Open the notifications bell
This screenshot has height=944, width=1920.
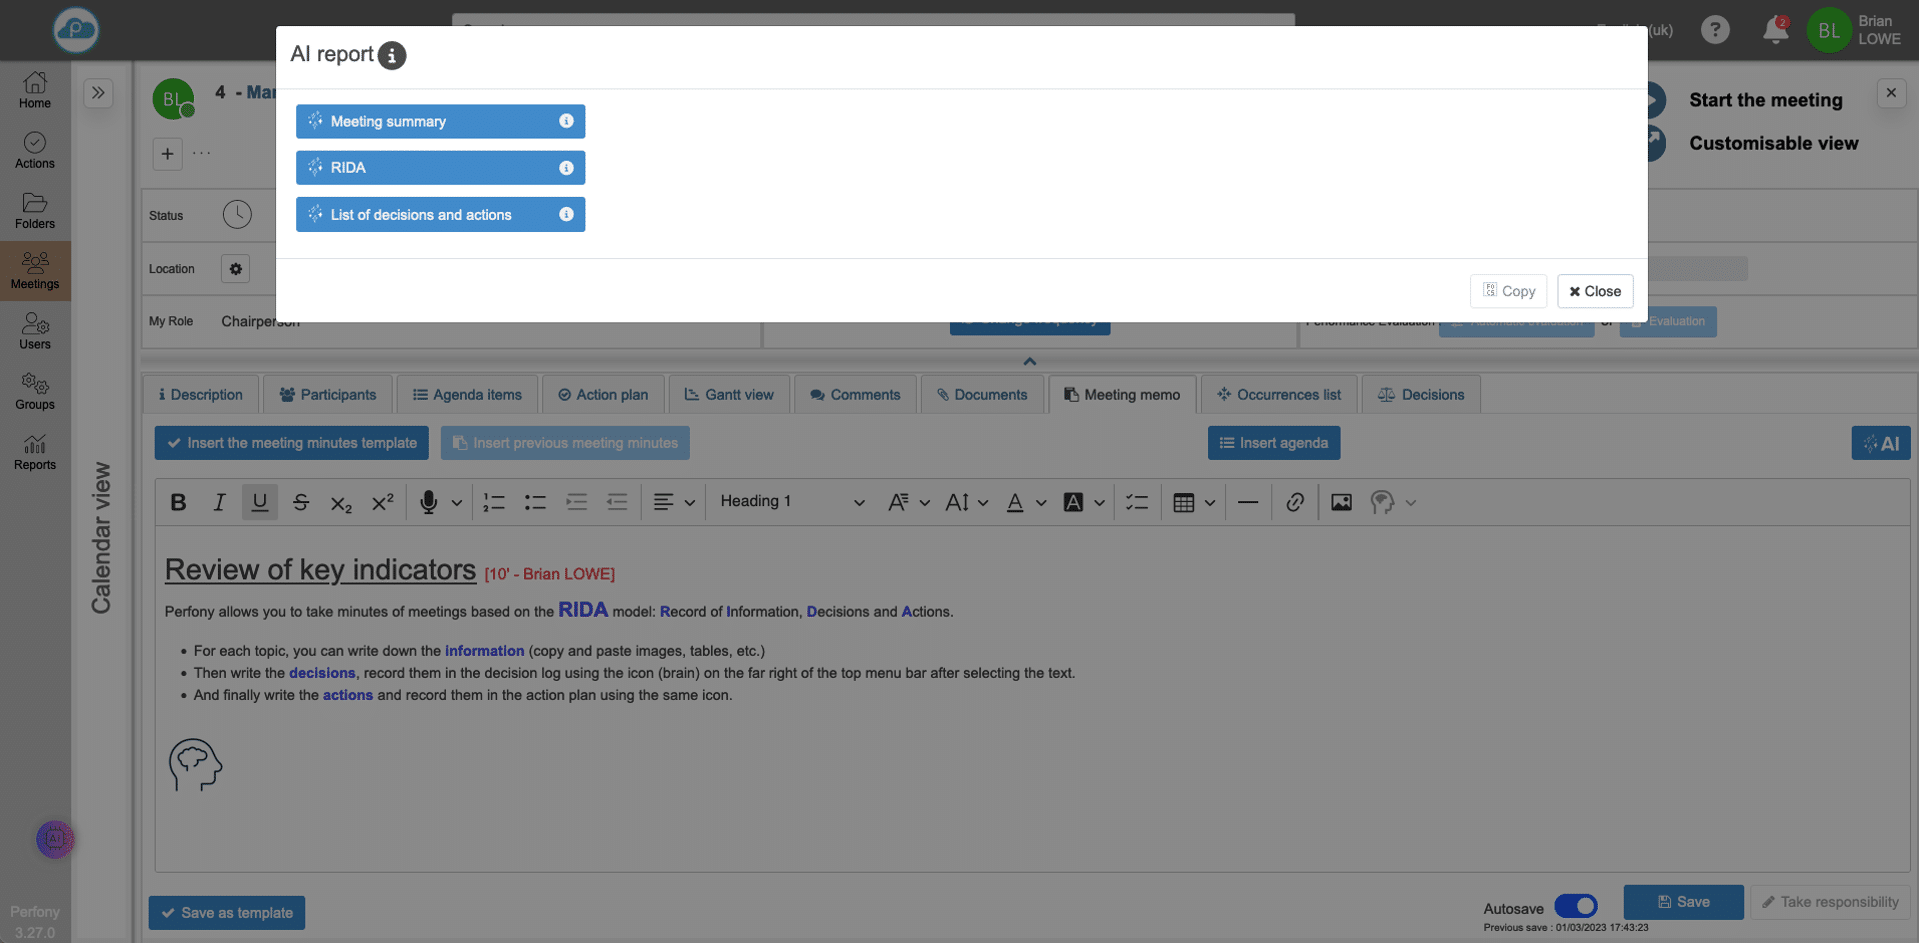1775,30
